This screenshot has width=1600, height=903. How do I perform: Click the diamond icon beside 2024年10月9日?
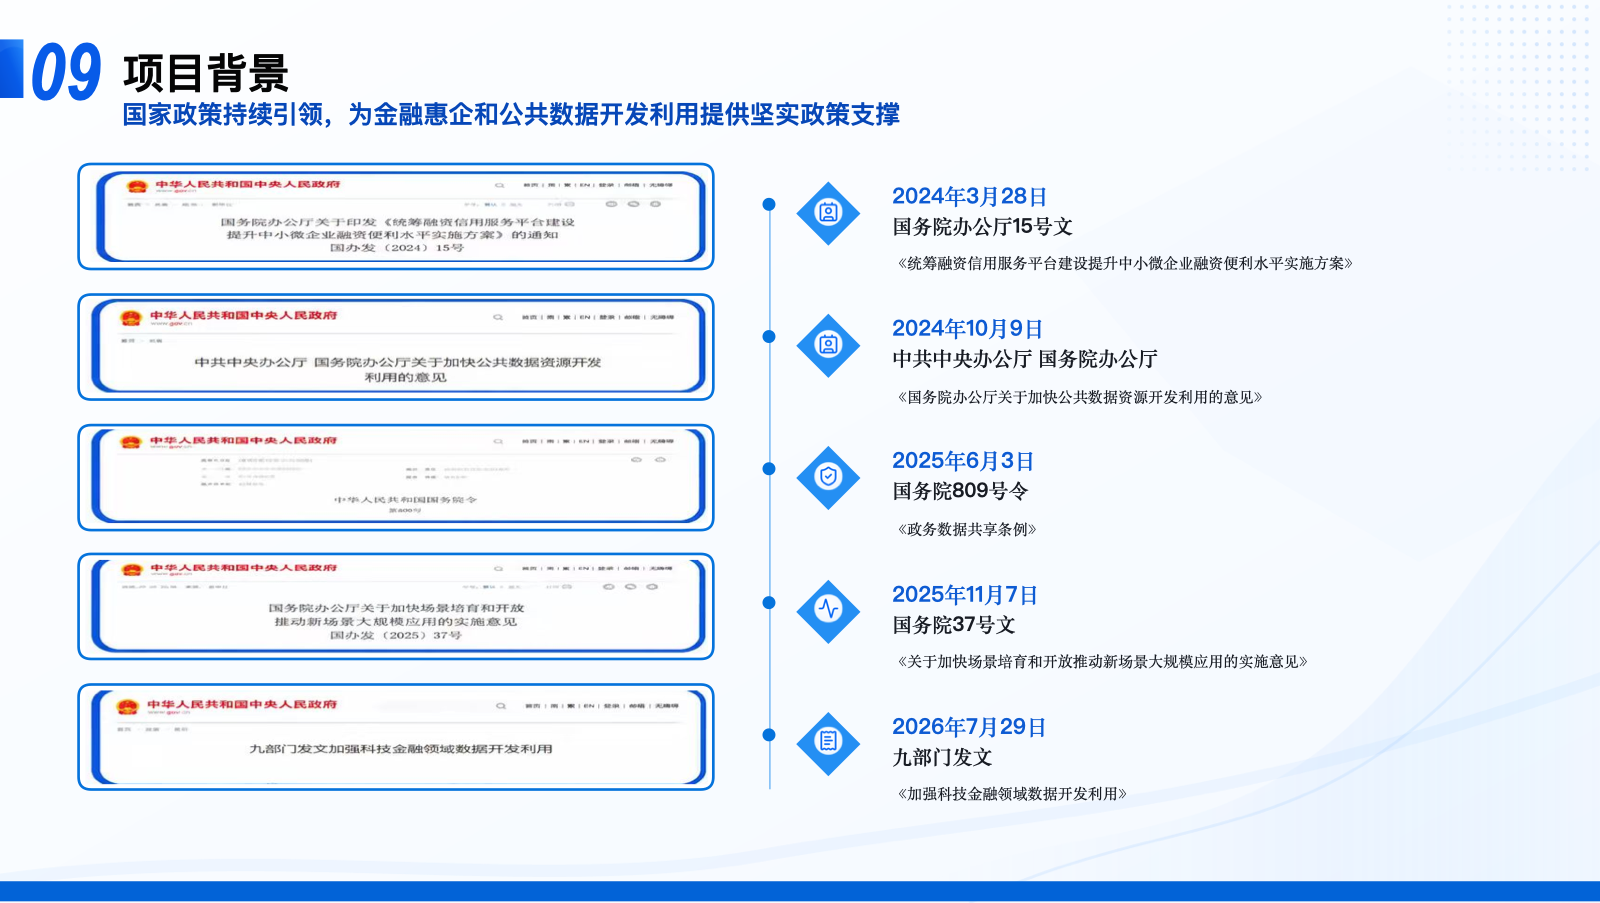coord(828,345)
